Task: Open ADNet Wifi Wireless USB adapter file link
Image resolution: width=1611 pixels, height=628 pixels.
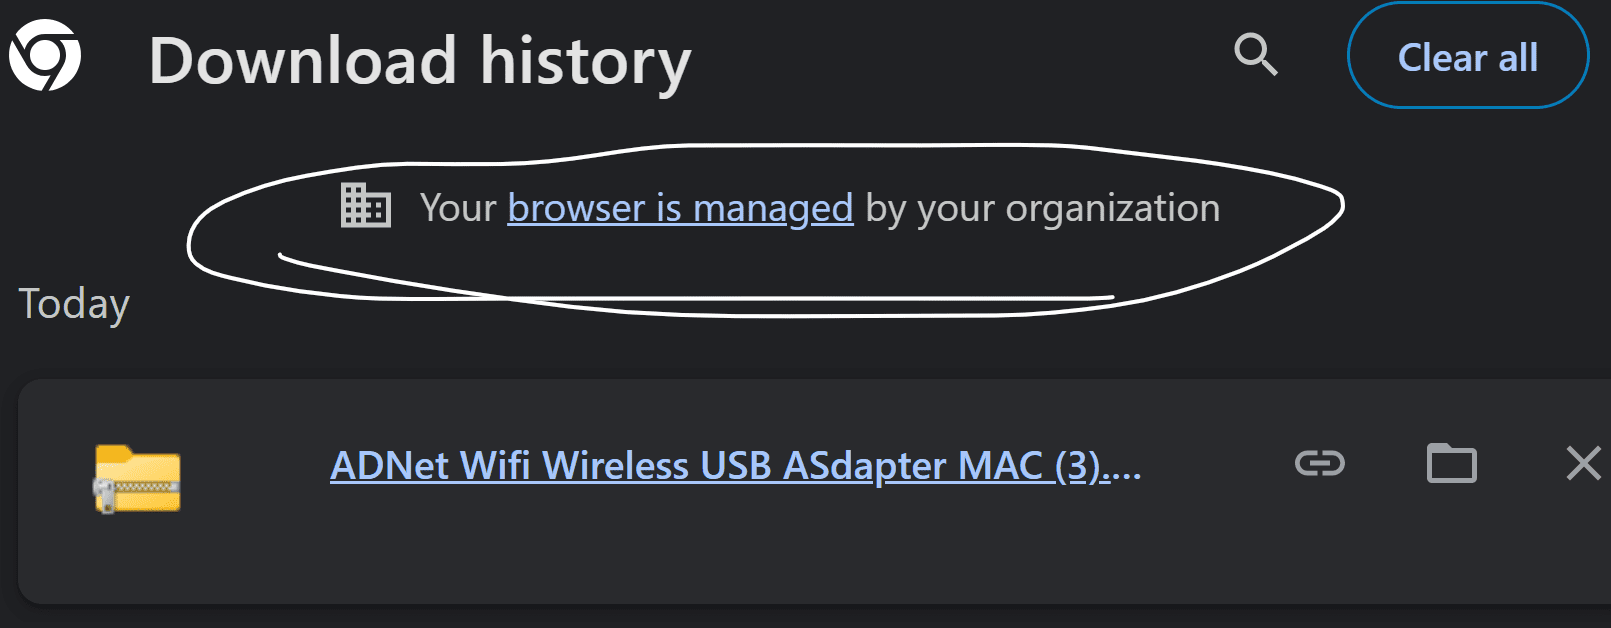Action: tap(735, 465)
